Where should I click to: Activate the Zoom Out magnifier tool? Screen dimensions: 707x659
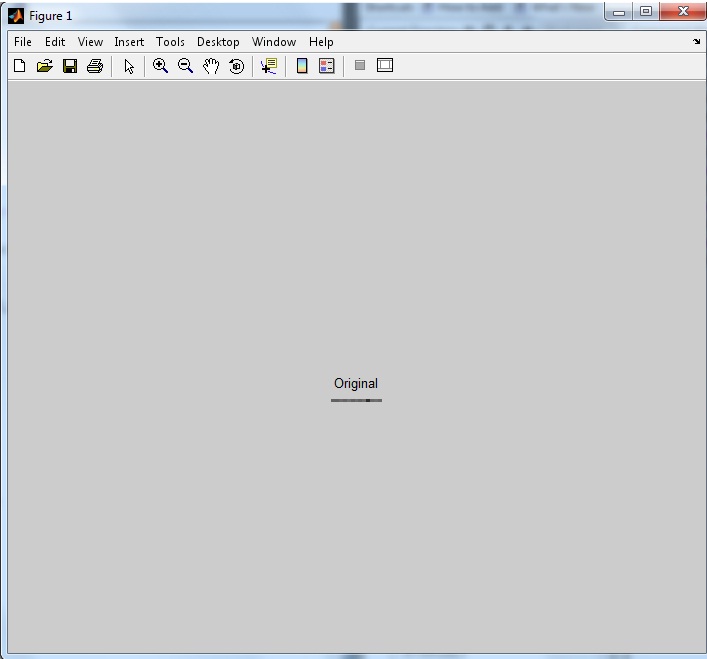click(x=185, y=66)
